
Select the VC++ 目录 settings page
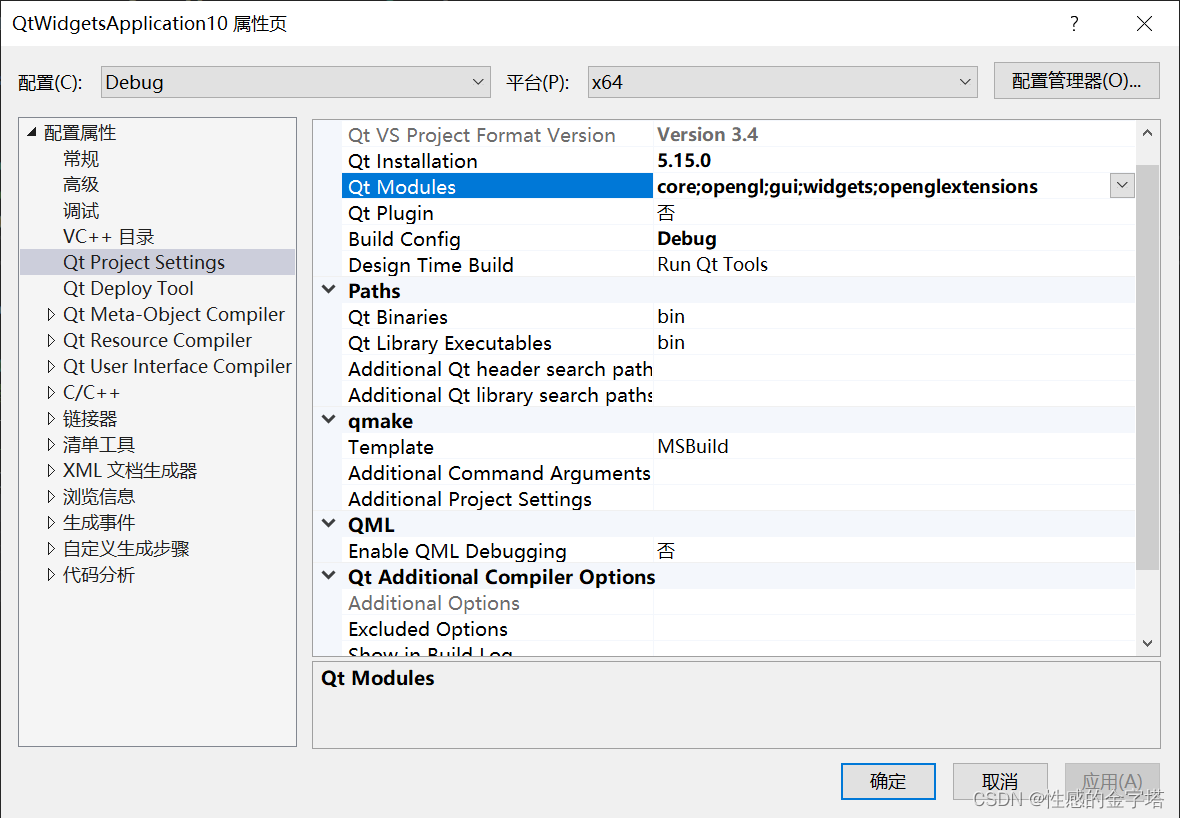[x=109, y=236]
